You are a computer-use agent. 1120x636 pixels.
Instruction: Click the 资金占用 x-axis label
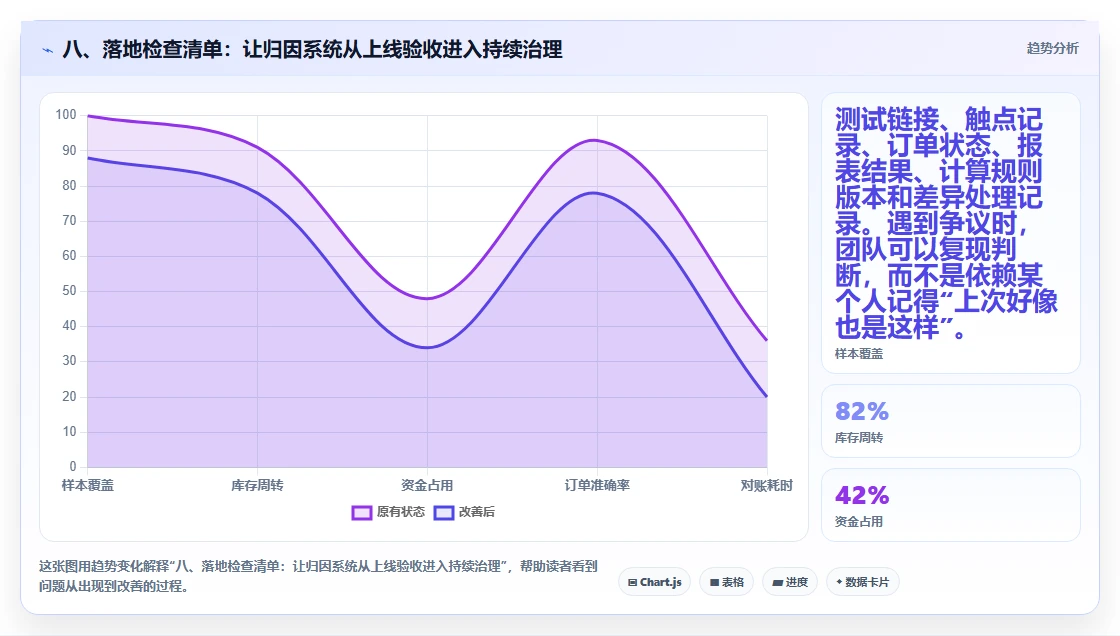click(x=427, y=486)
